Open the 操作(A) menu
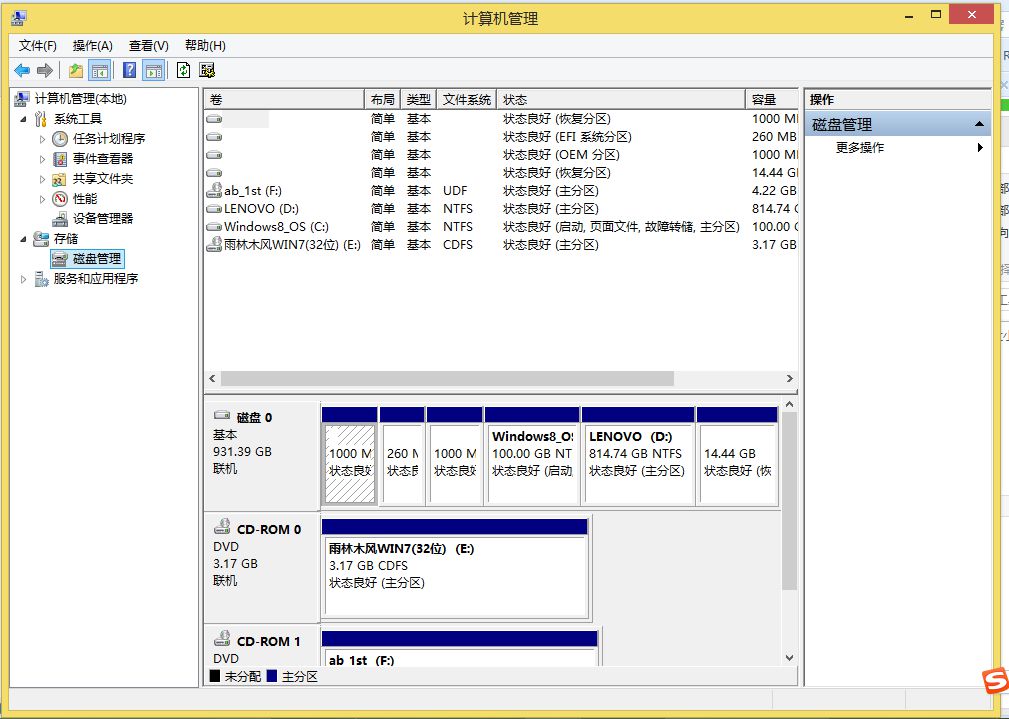 (93, 46)
